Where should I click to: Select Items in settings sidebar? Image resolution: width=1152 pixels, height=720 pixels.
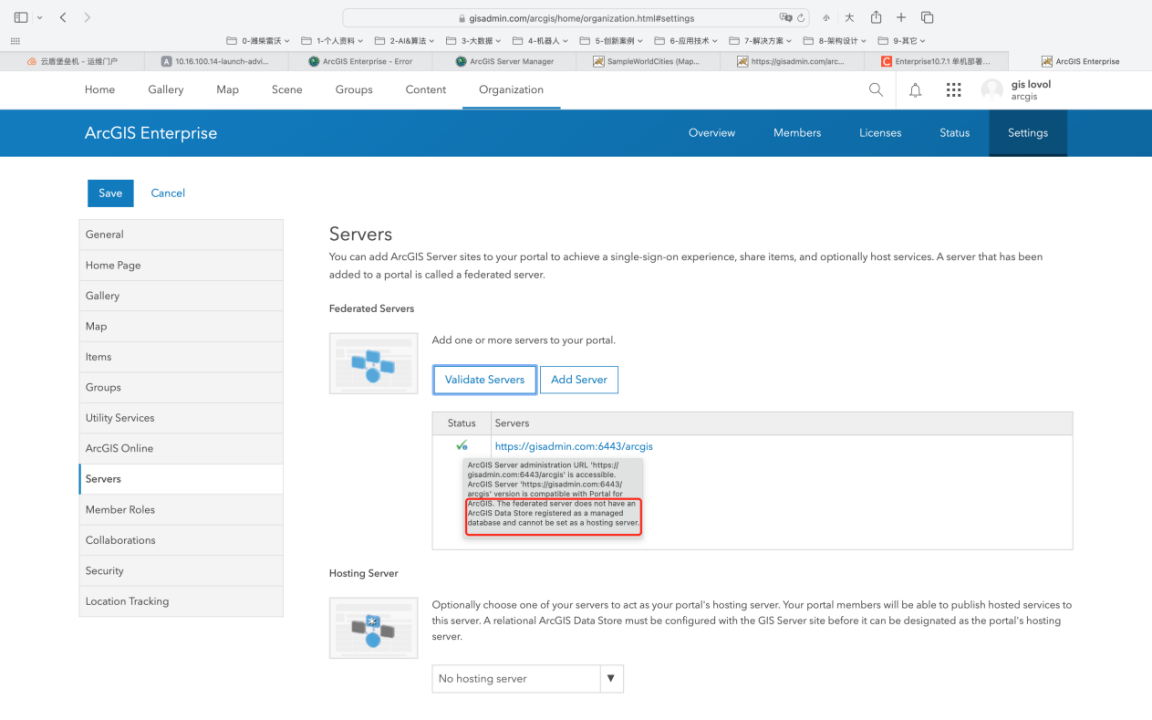(x=181, y=357)
